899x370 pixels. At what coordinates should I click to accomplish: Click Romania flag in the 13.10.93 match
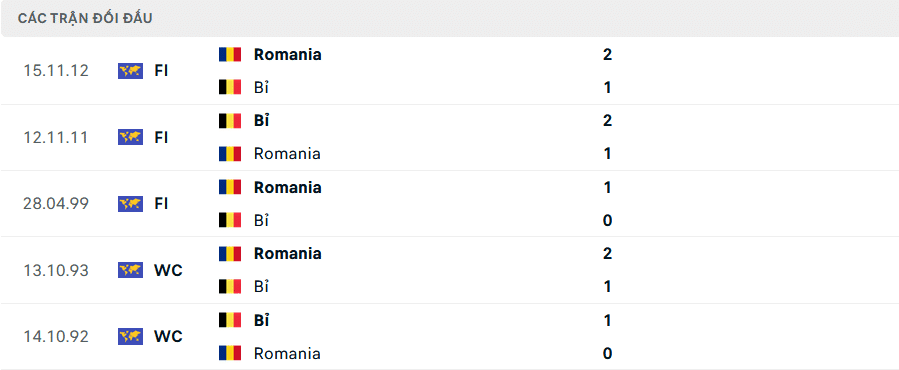click(230, 254)
